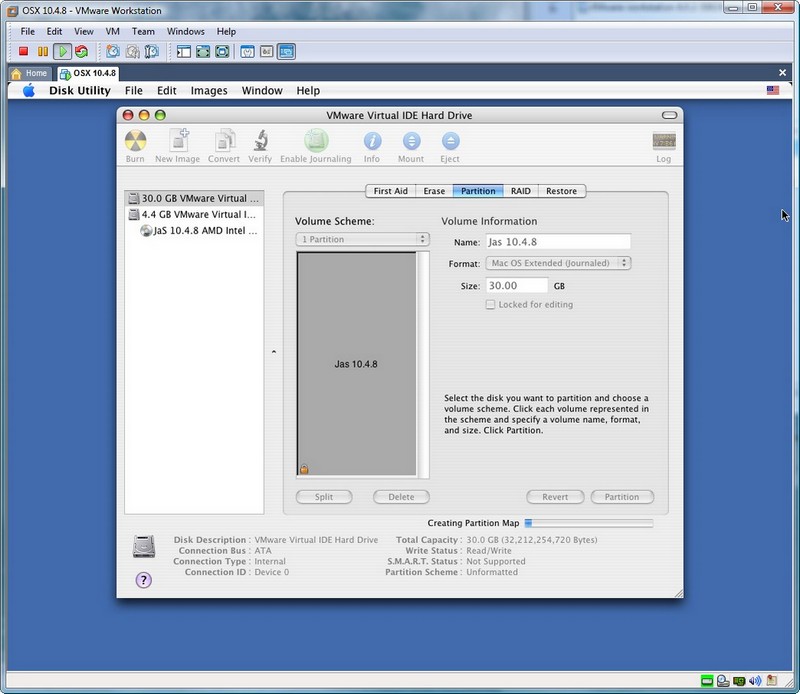Viewport: 800px width, 694px height.
Task: Open the VM menu in VMware Workstation
Action: [113, 31]
